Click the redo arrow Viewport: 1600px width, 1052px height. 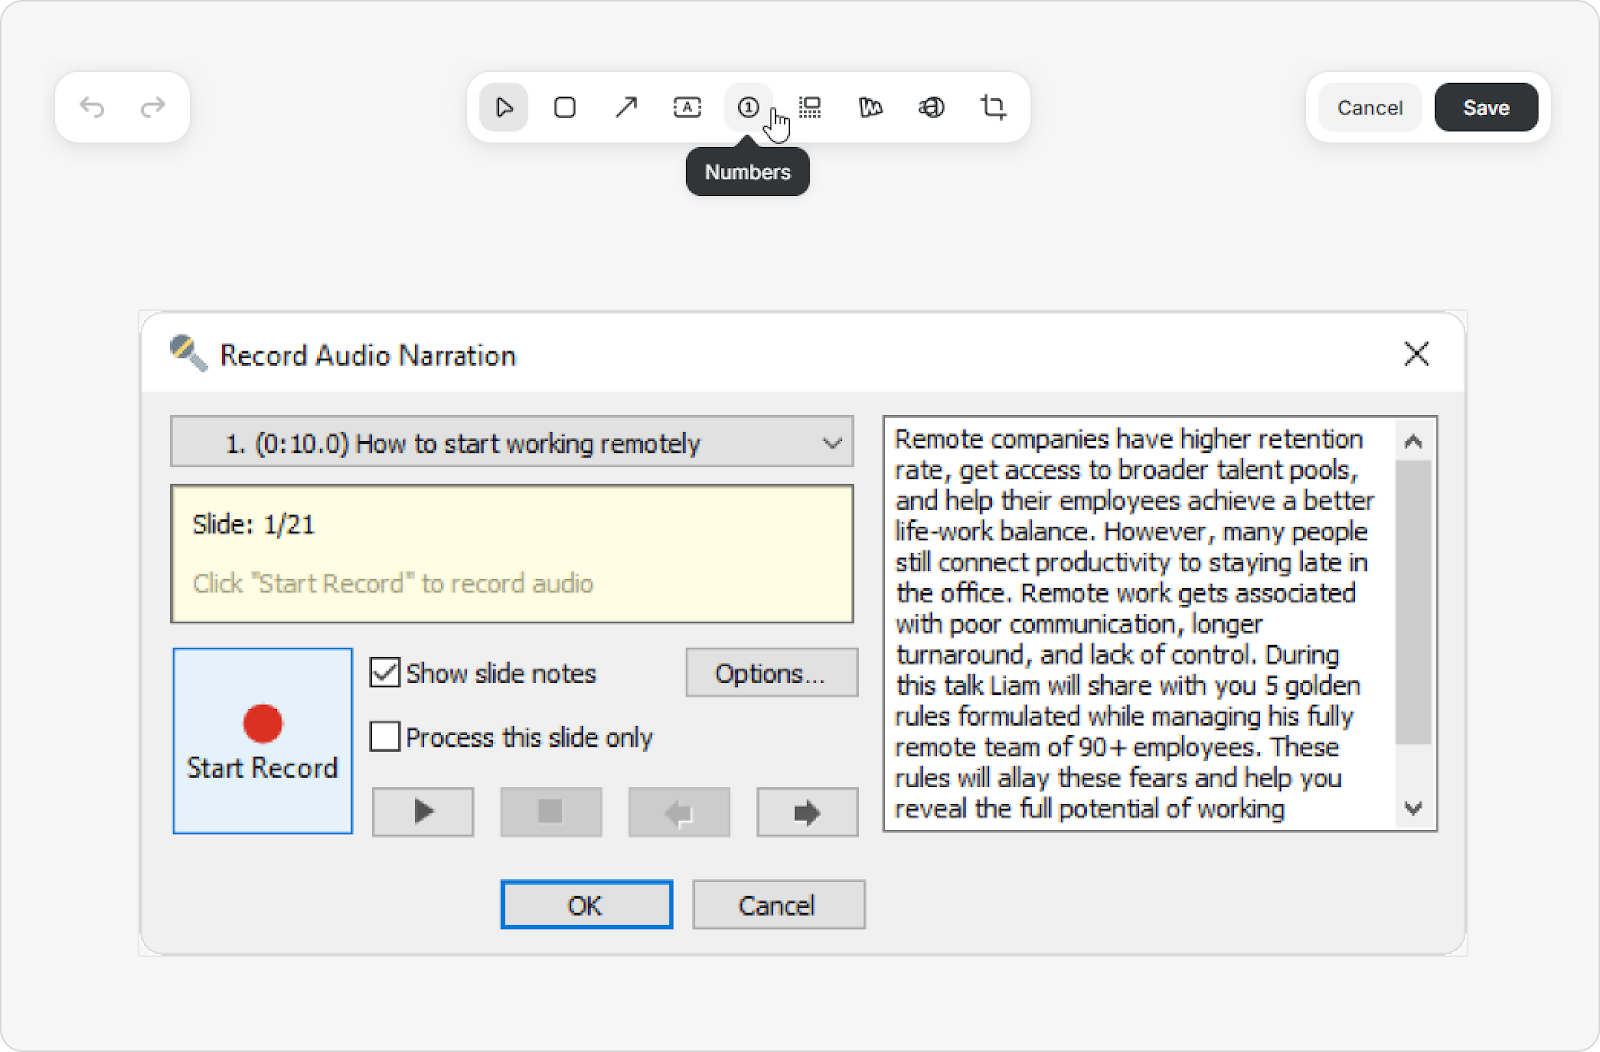(153, 107)
